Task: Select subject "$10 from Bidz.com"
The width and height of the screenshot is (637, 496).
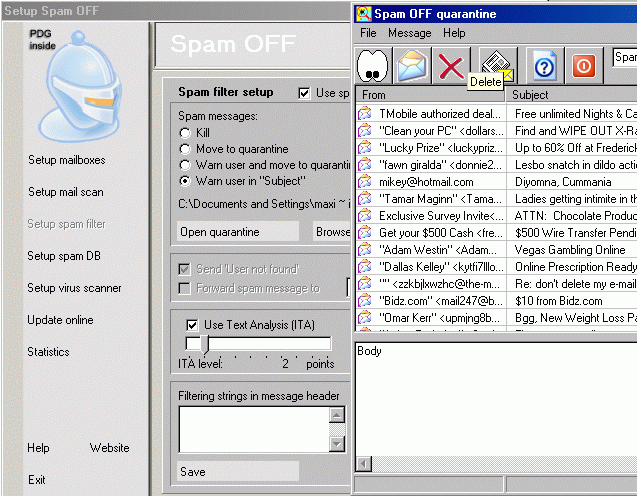Action: [559, 301]
